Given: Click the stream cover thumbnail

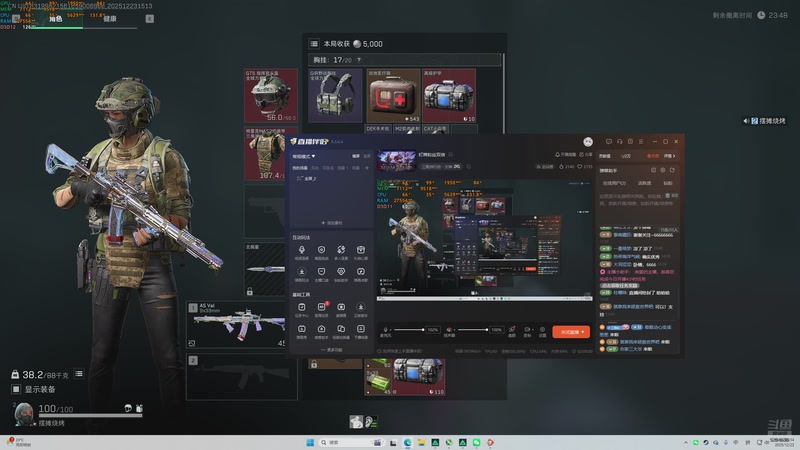Looking at the screenshot, I should click(x=396, y=160).
